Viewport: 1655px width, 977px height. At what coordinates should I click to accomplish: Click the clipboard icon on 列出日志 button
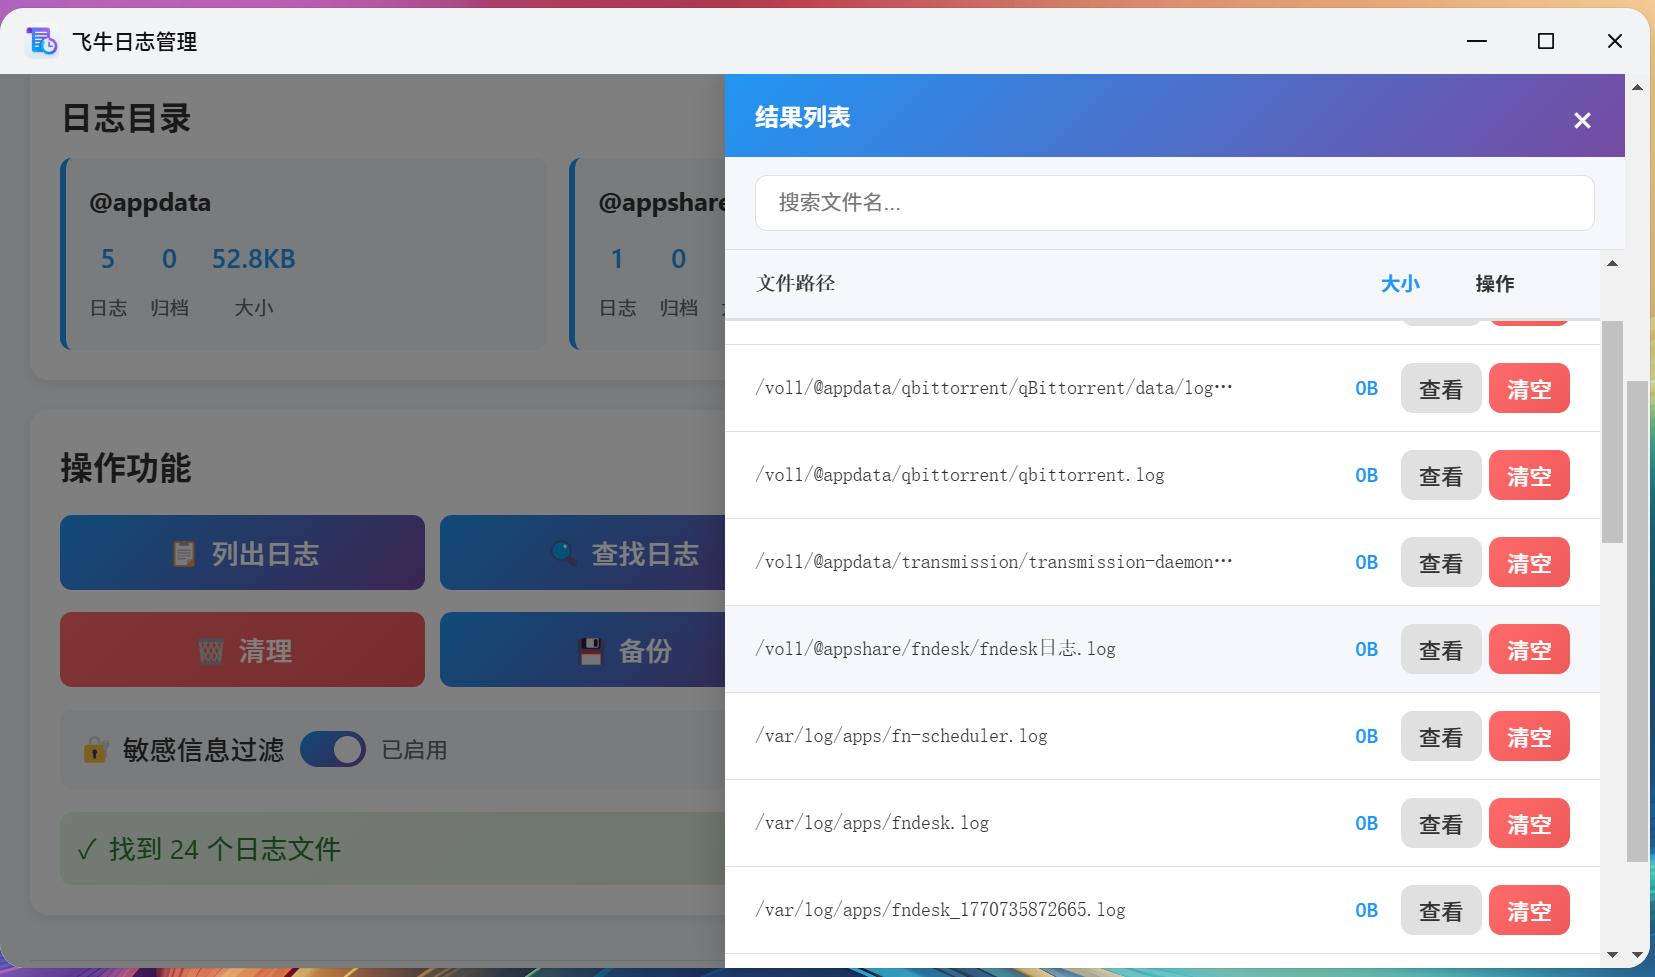coord(184,552)
